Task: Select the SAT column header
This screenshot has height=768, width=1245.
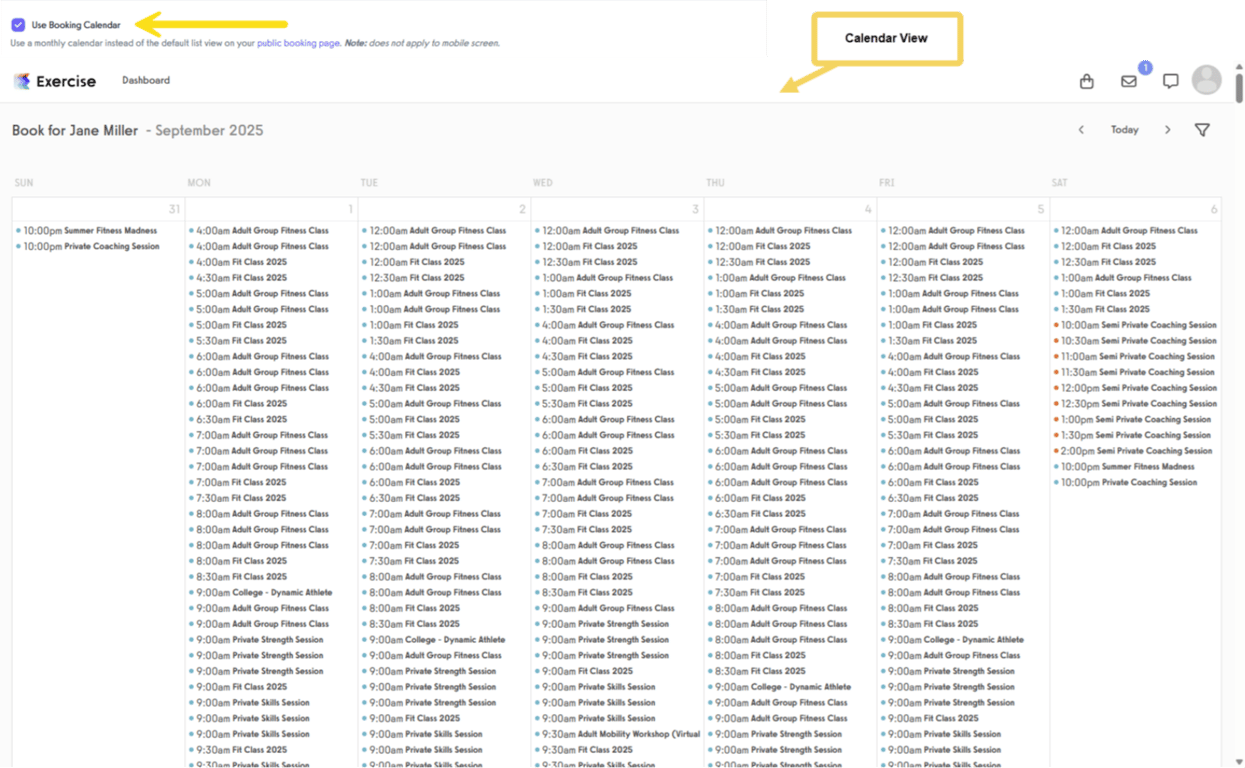Action: pyautogui.click(x=1058, y=183)
